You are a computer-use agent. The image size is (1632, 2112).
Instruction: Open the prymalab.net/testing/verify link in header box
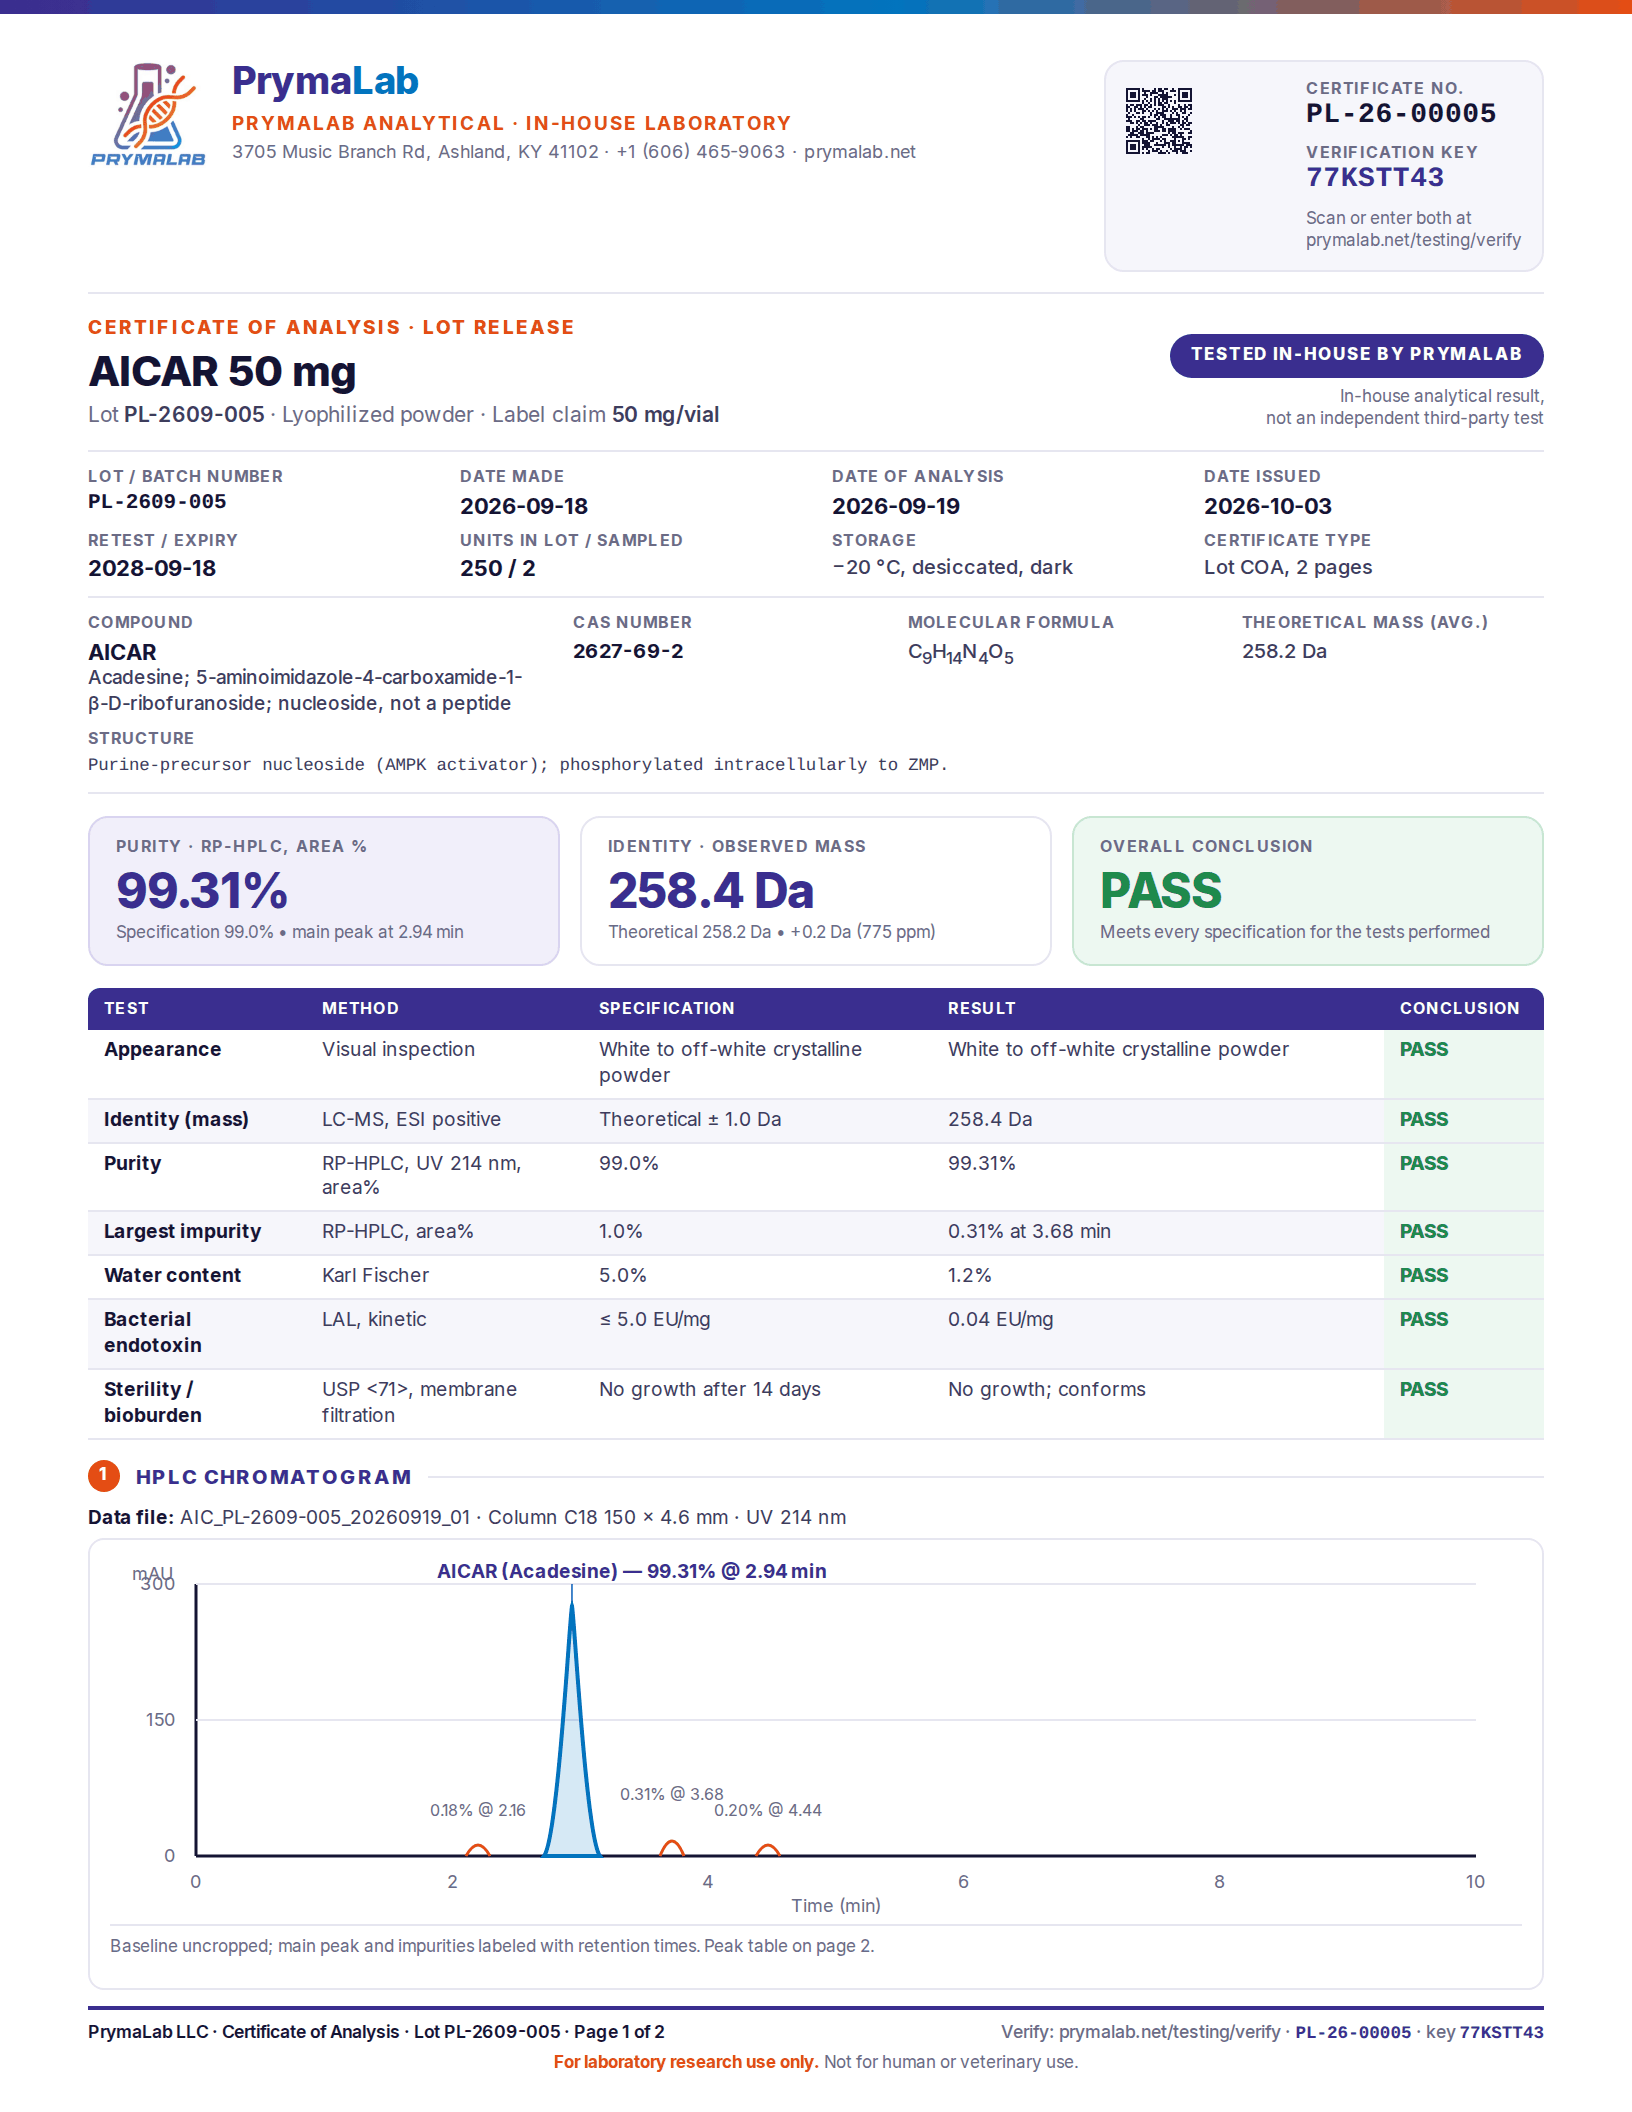[x=1413, y=240]
